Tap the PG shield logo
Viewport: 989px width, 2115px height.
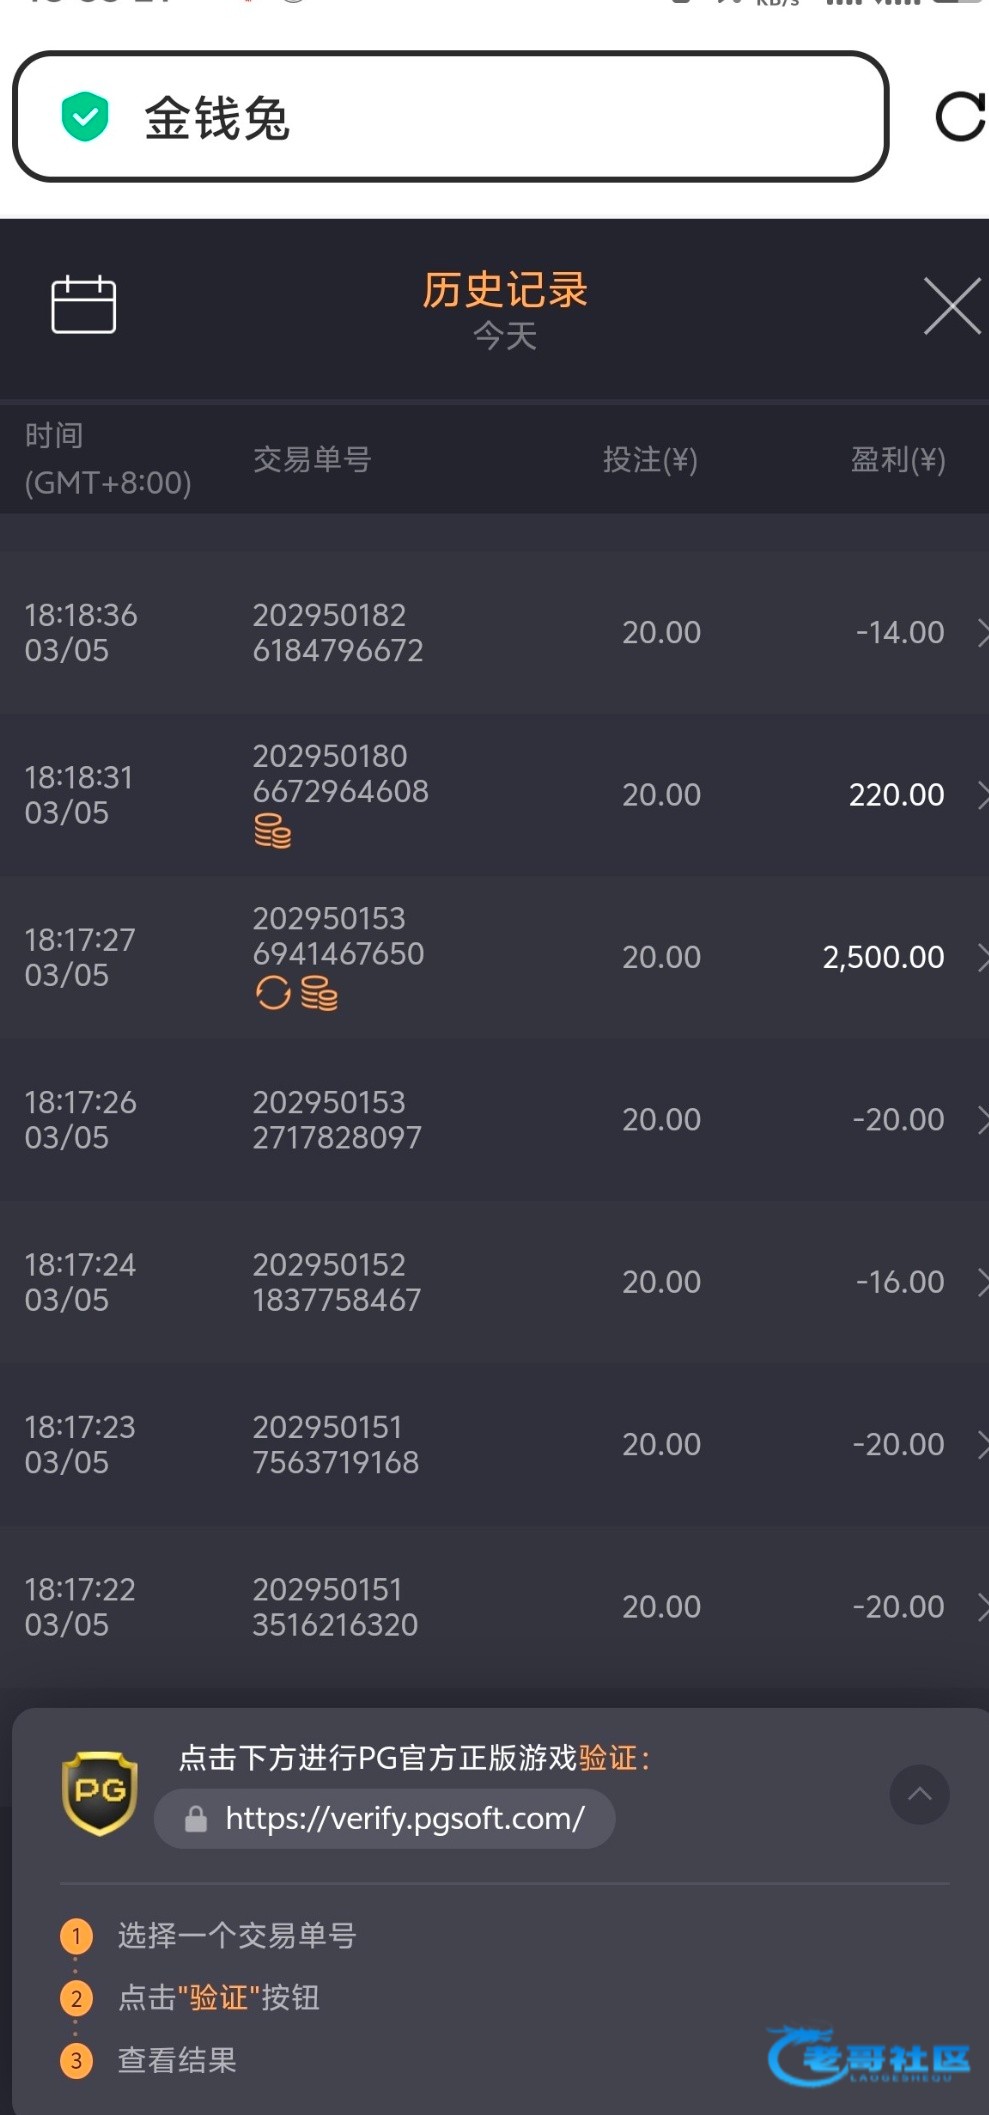99,1792
